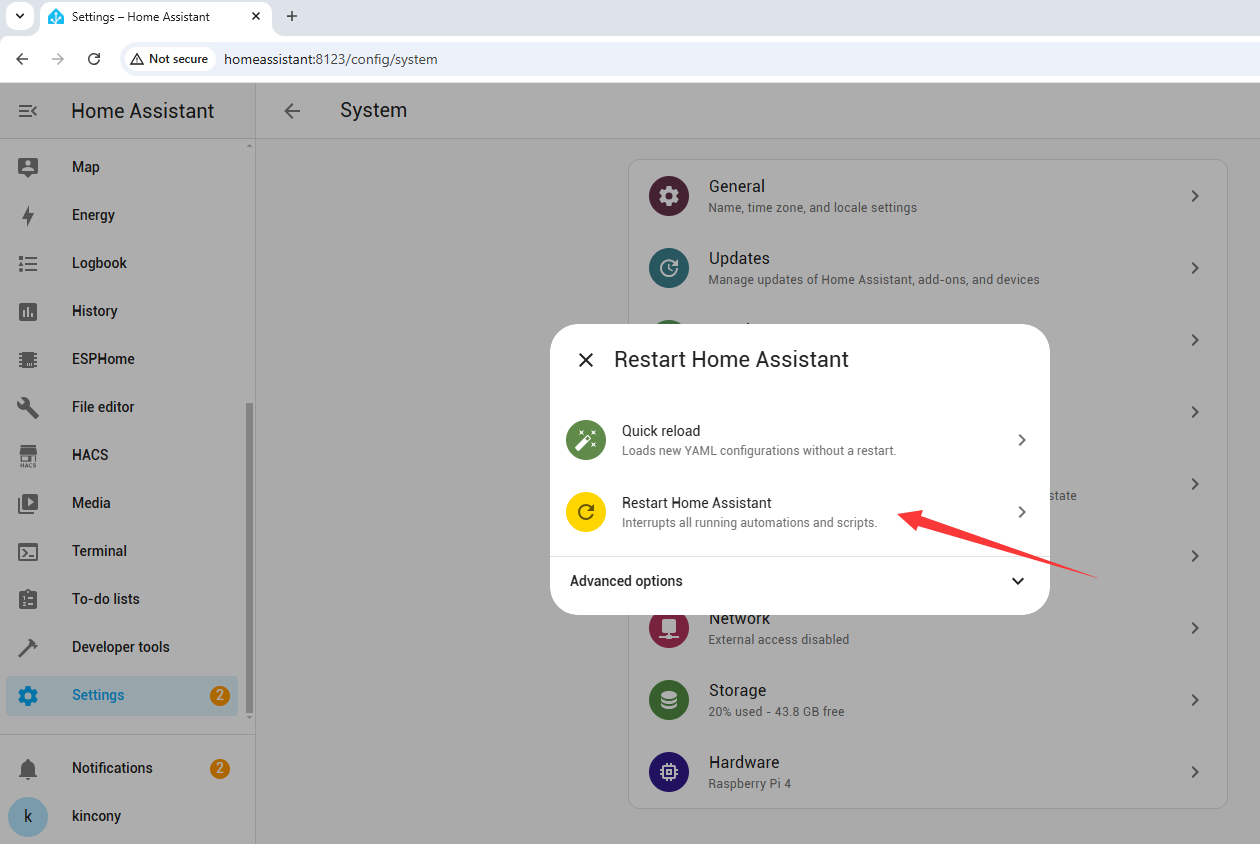Click the yellow Restart Home Assistant icon
The width and height of the screenshot is (1260, 844).
(586, 512)
